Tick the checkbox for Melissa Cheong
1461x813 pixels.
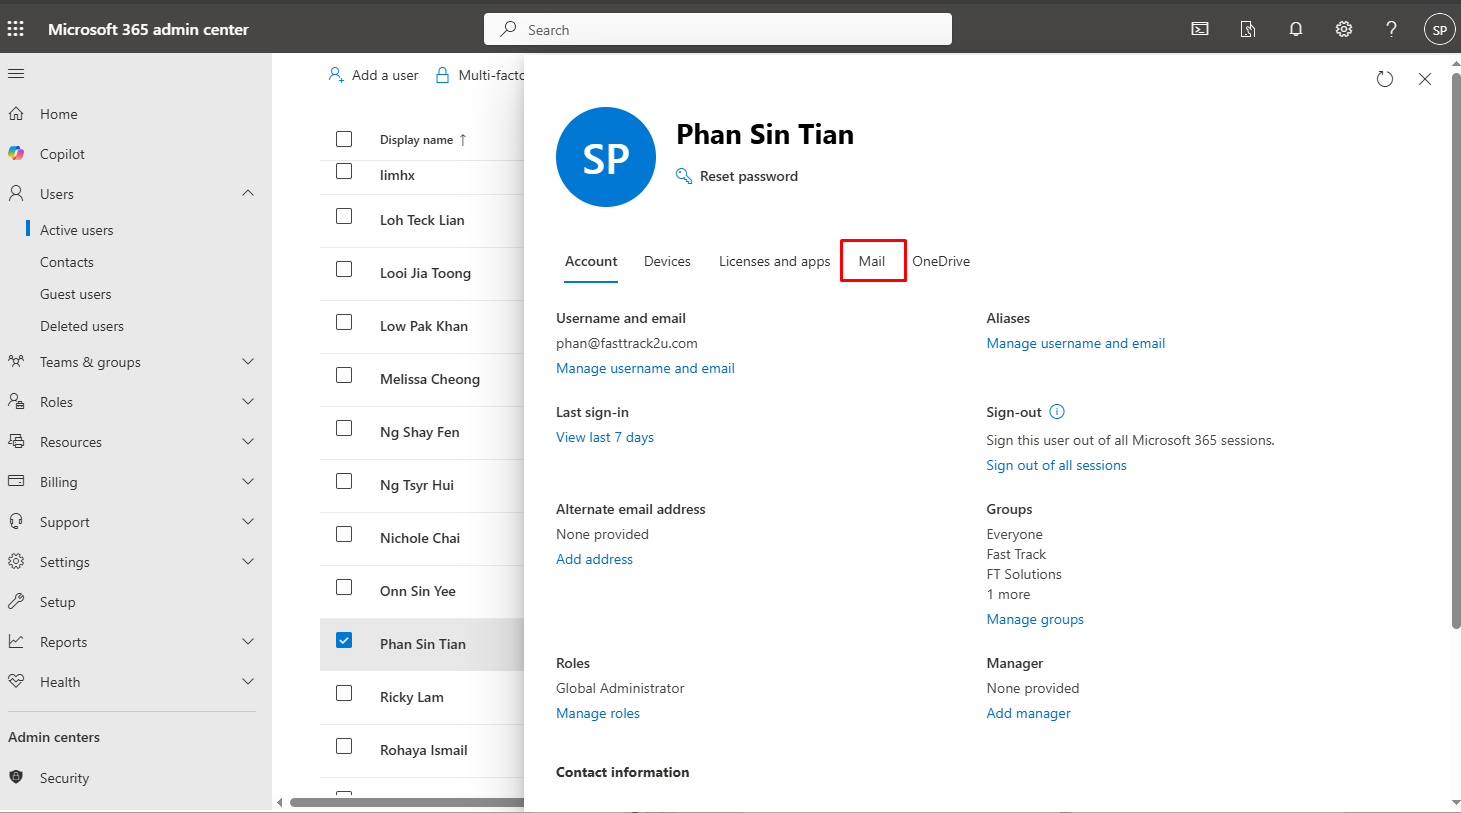click(344, 375)
